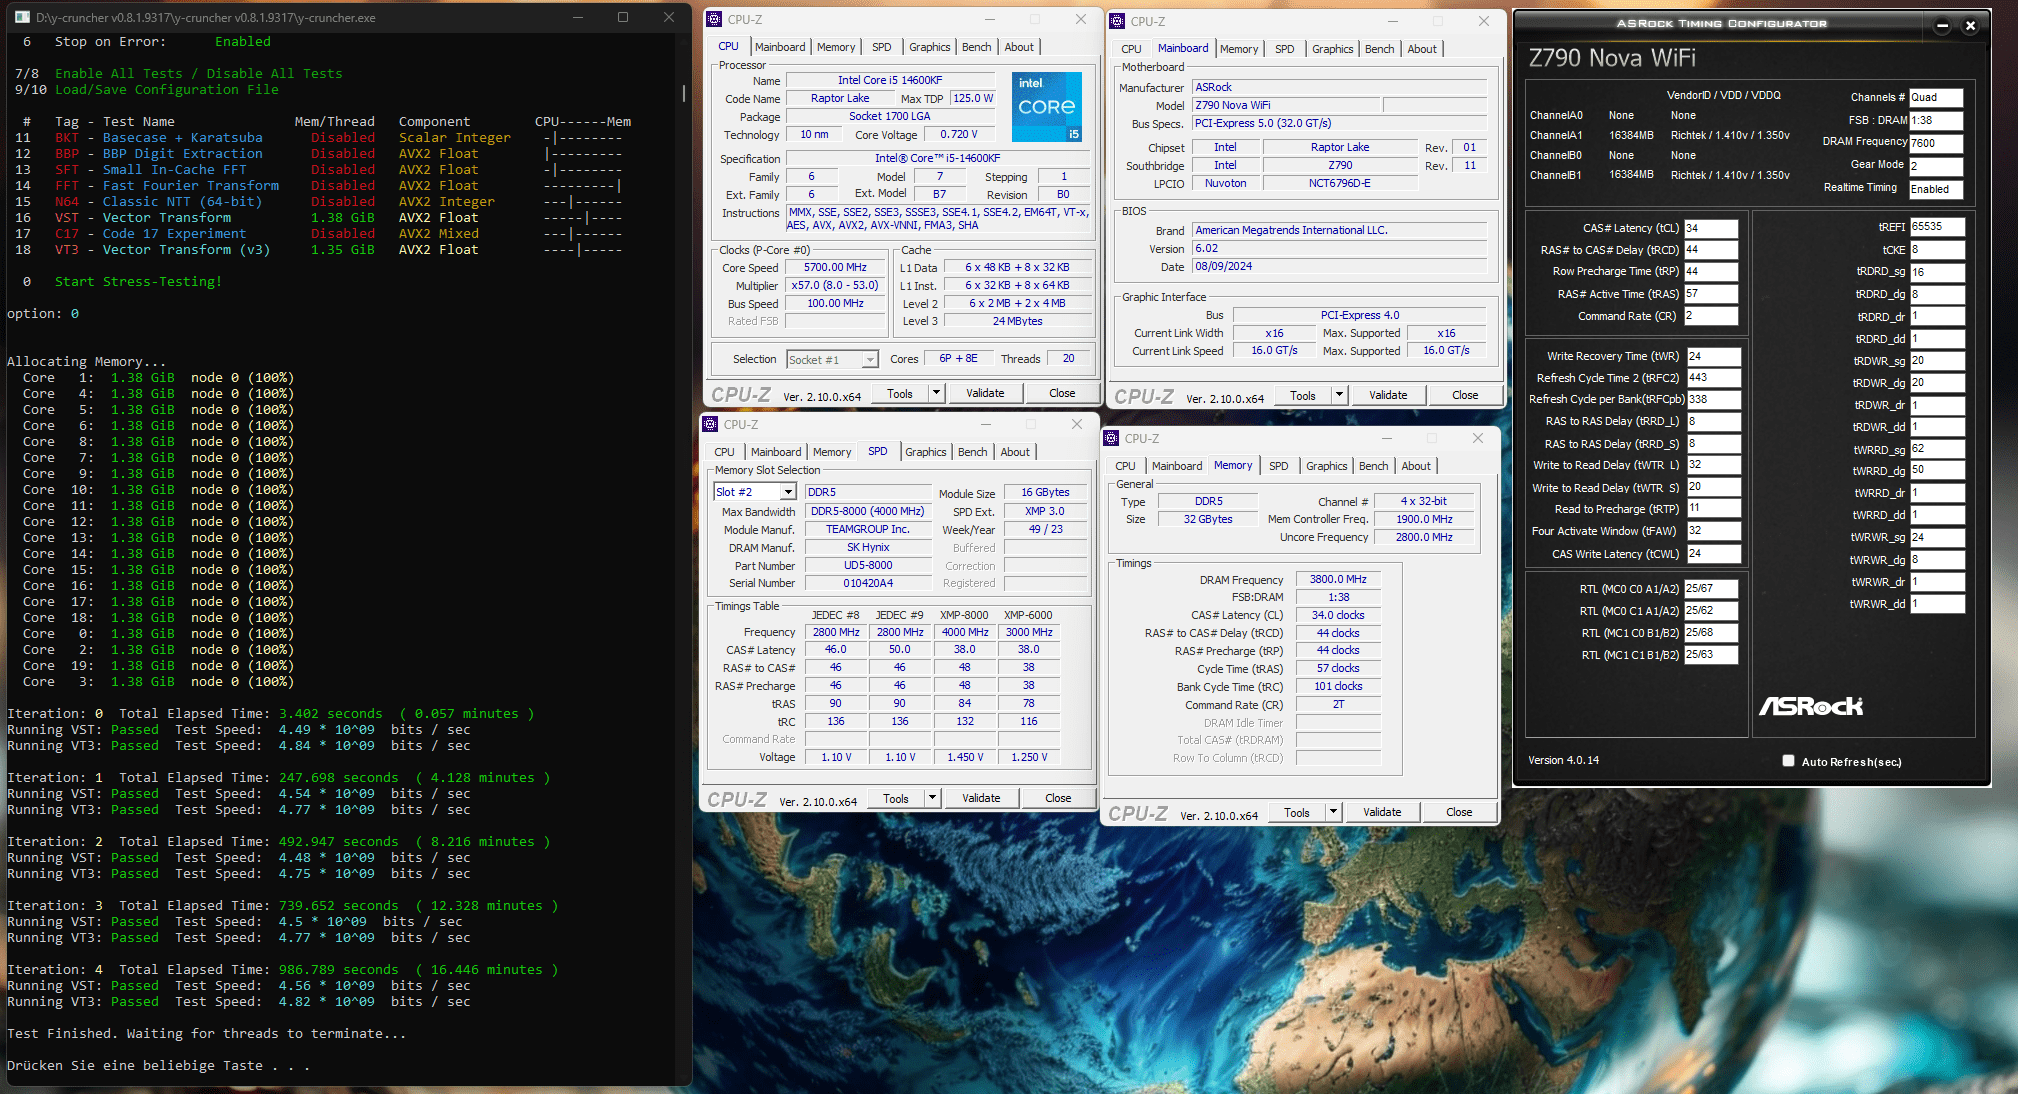This screenshot has height=1094, width=2018.
Task: Click the Refresh Cycle Time 2 (tRFC2) field
Action: click(x=1713, y=378)
